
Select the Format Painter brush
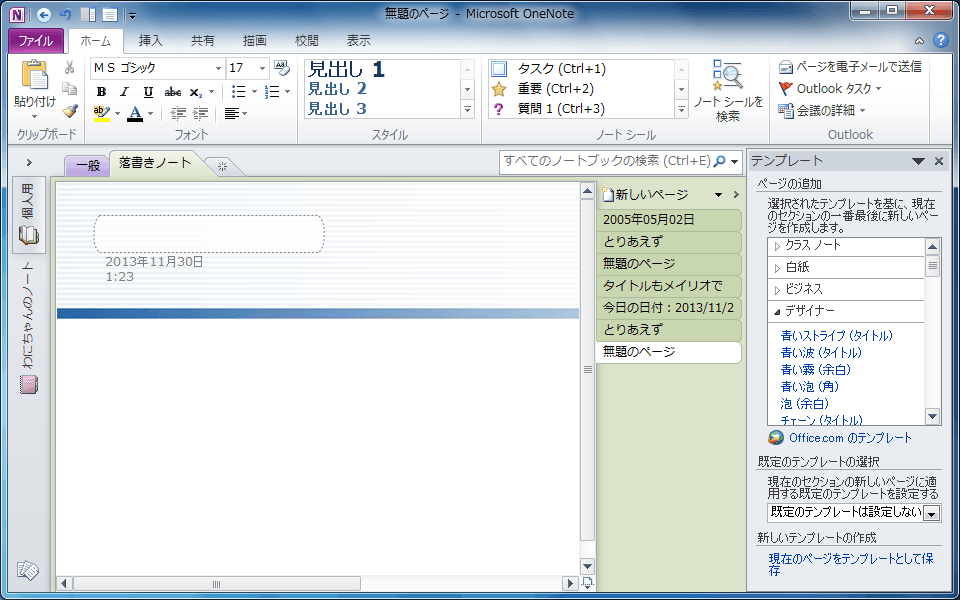(x=70, y=111)
